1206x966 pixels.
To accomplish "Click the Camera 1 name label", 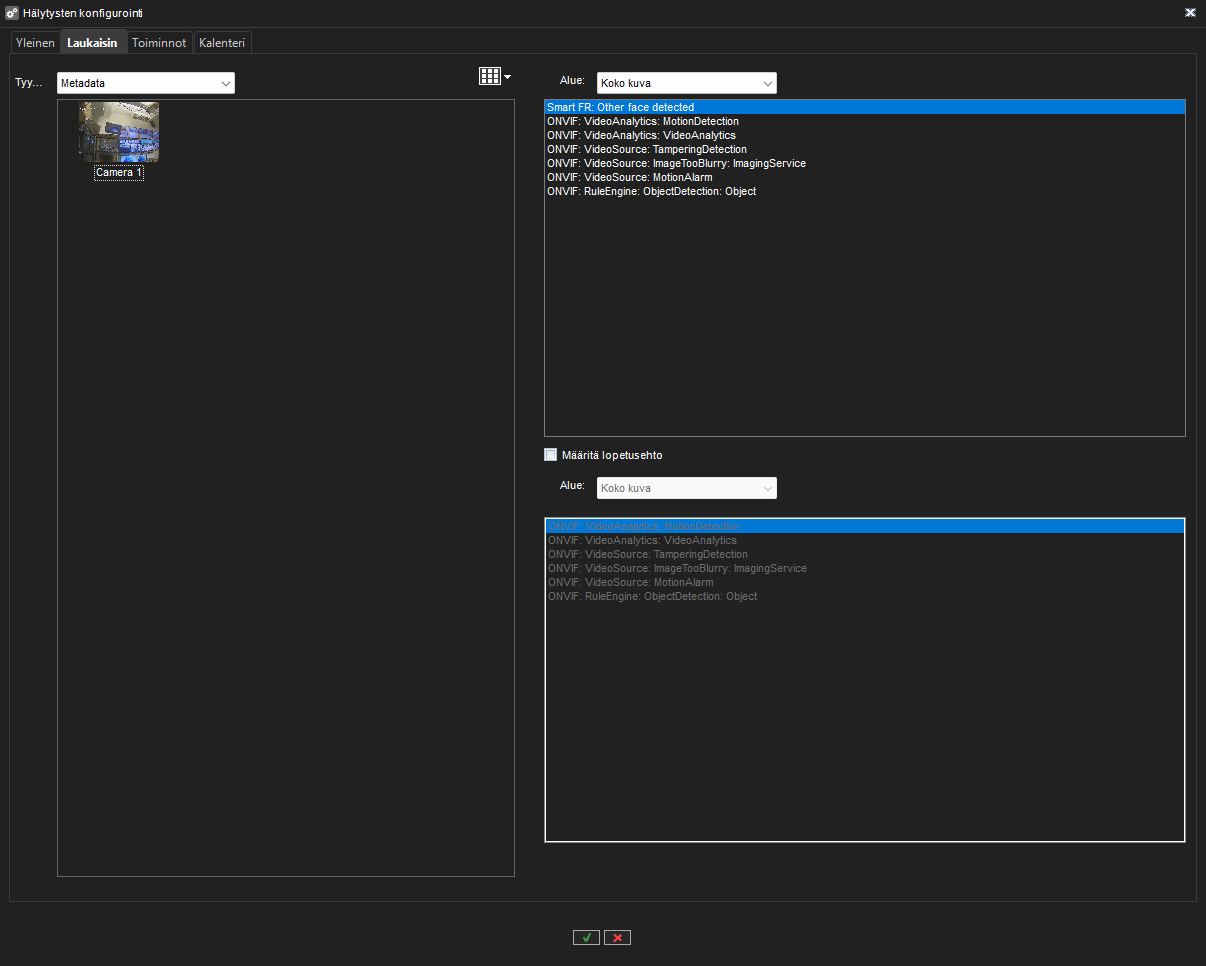I will [x=118, y=172].
